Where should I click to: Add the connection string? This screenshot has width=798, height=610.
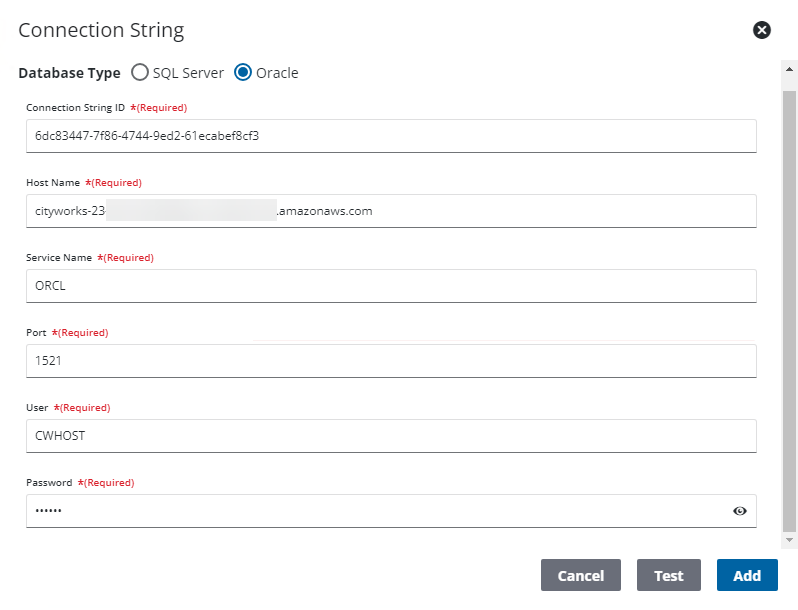[746, 575]
